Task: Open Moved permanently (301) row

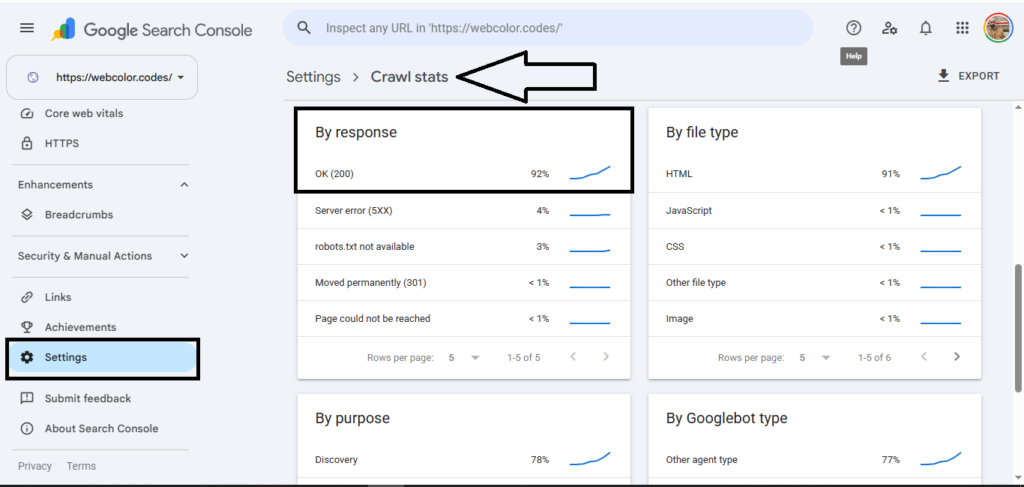Action: pyautogui.click(x=464, y=283)
